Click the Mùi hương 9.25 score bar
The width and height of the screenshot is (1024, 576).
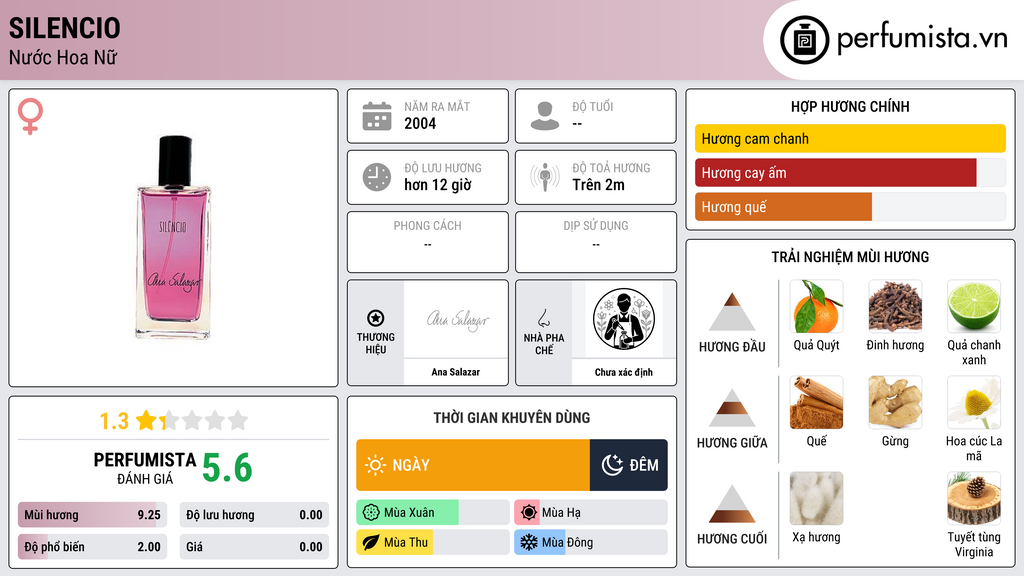92,515
